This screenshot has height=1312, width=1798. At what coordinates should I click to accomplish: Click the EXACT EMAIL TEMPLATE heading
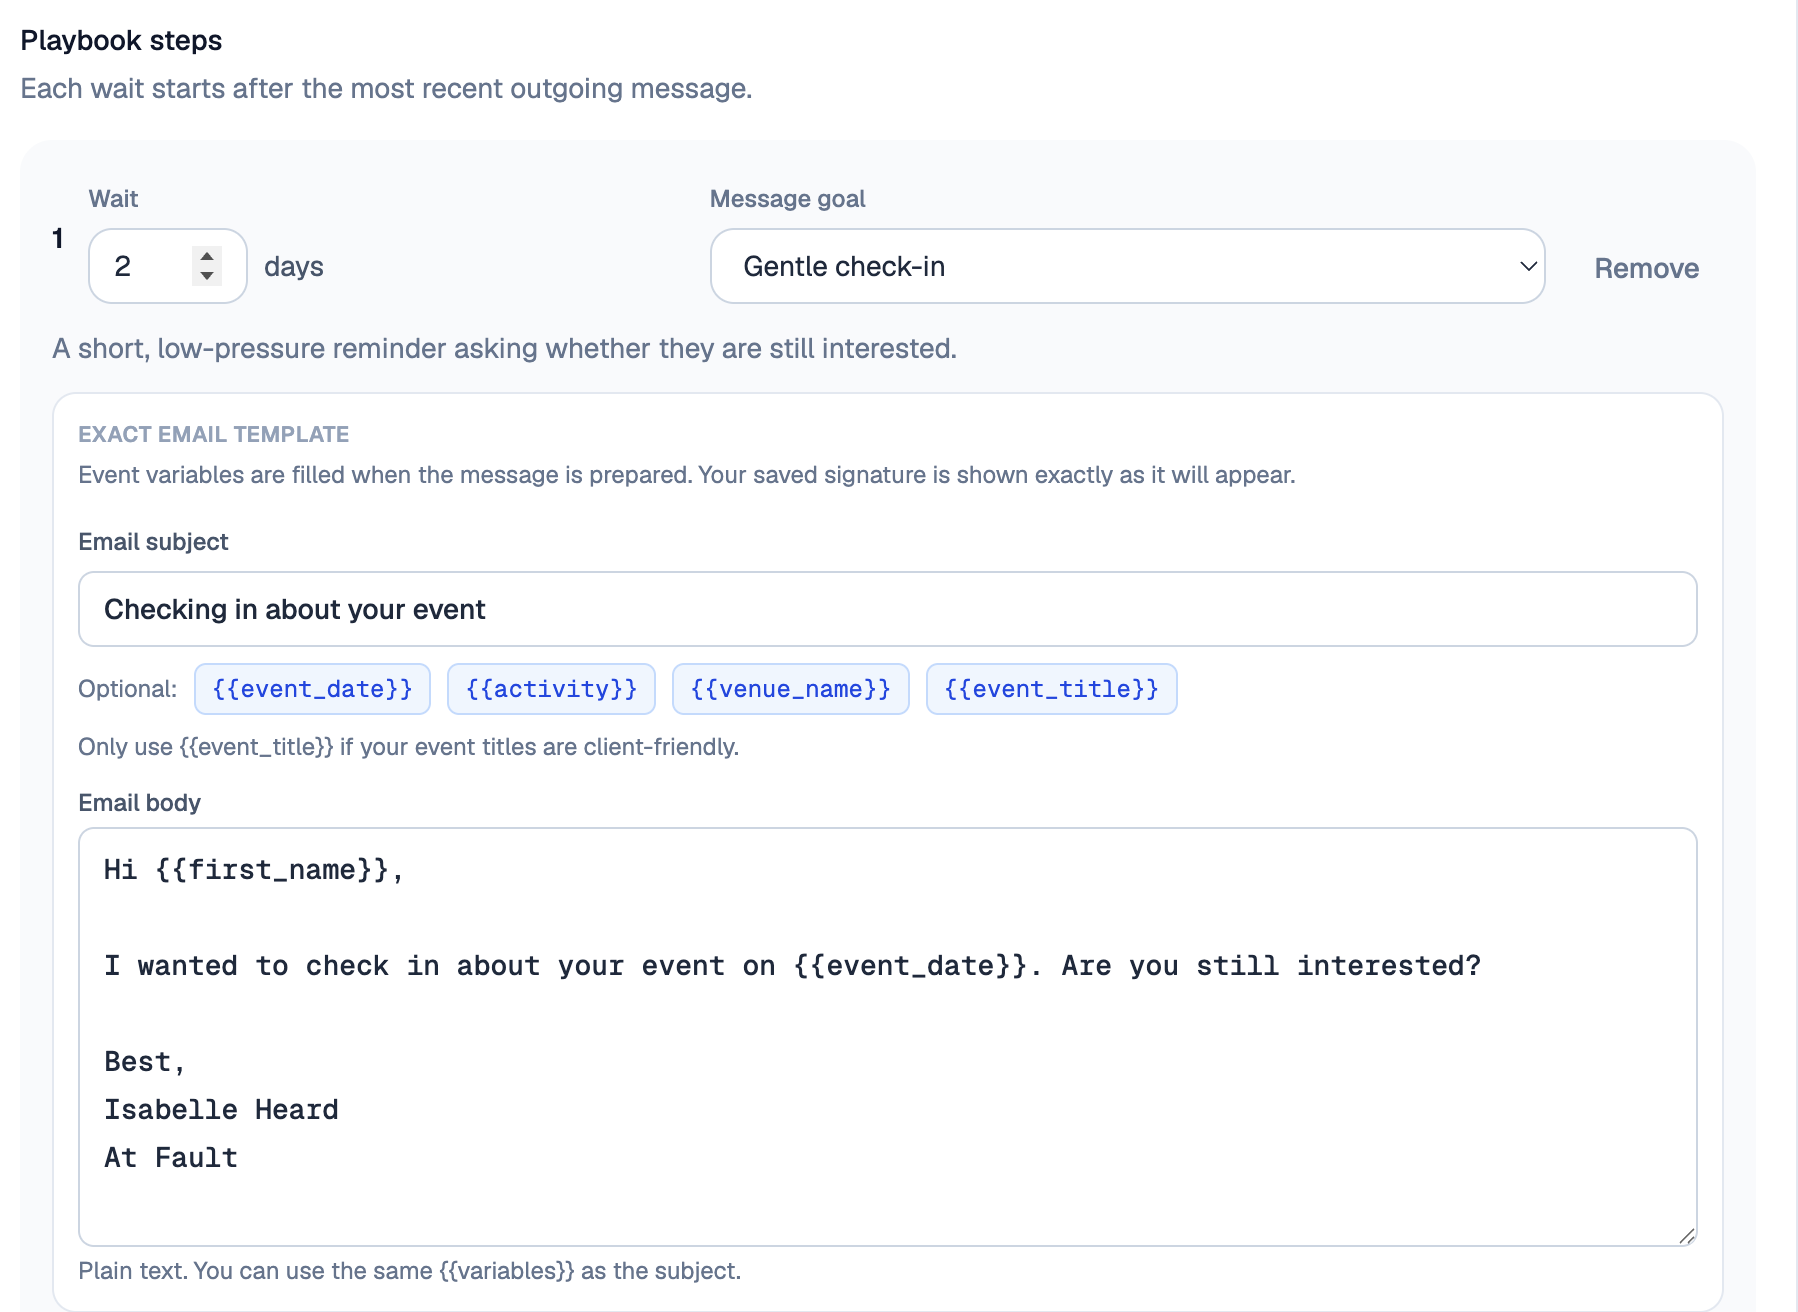pyautogui.click(x=213, y=434)
